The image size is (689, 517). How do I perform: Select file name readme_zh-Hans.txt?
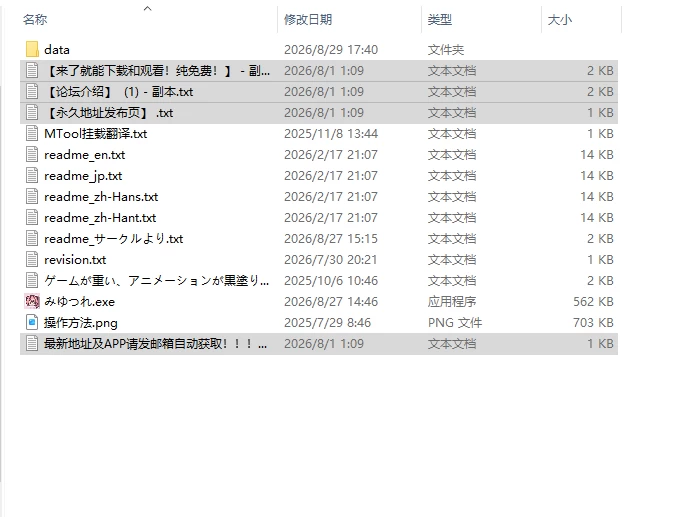tap(101, 197)
